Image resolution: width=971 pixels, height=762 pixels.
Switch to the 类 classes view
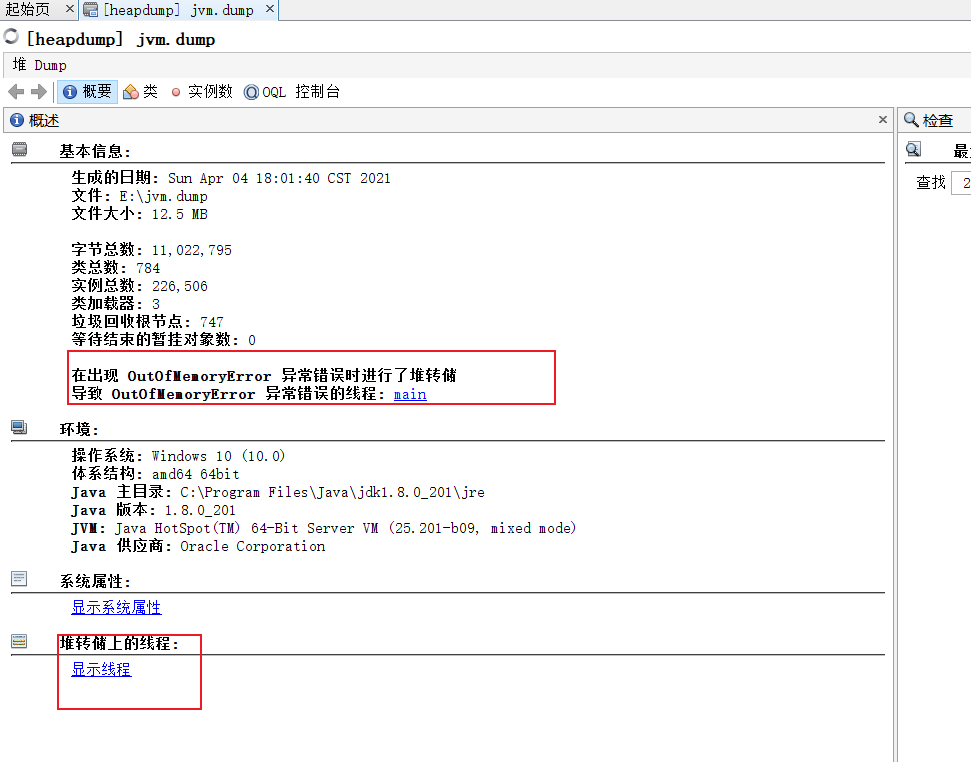point(141,92)
